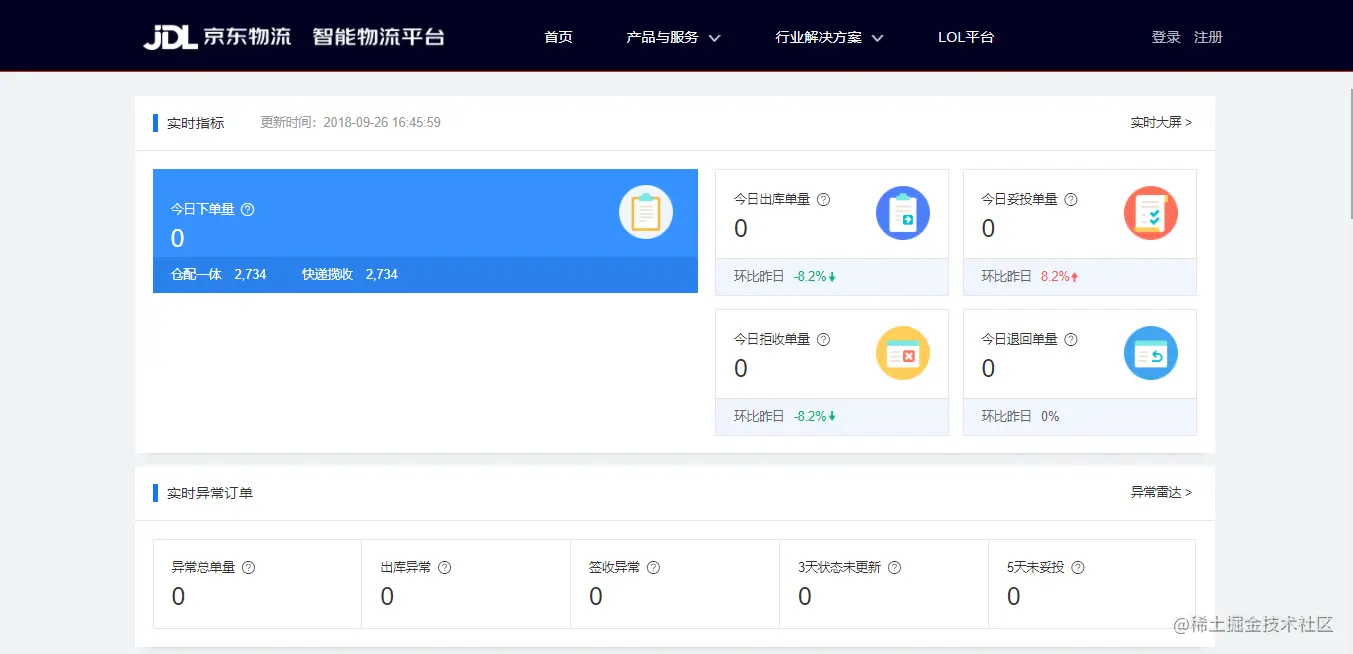Click the 出库异常 label
Screen dimensions: 1353x654
[x=406, y=567]
